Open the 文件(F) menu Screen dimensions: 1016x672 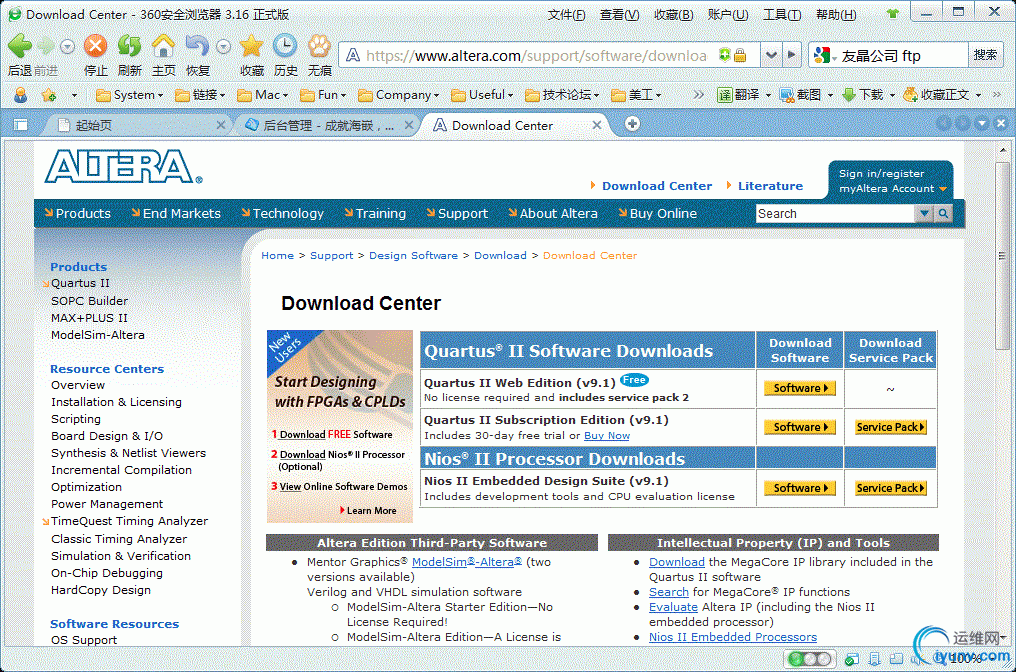tap(566, 14)
